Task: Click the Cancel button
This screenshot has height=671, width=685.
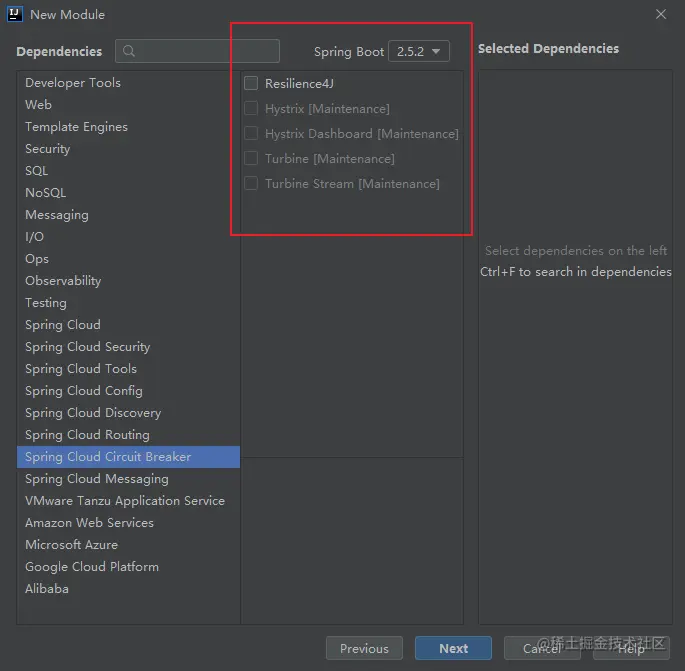Action: coord(542,648)
